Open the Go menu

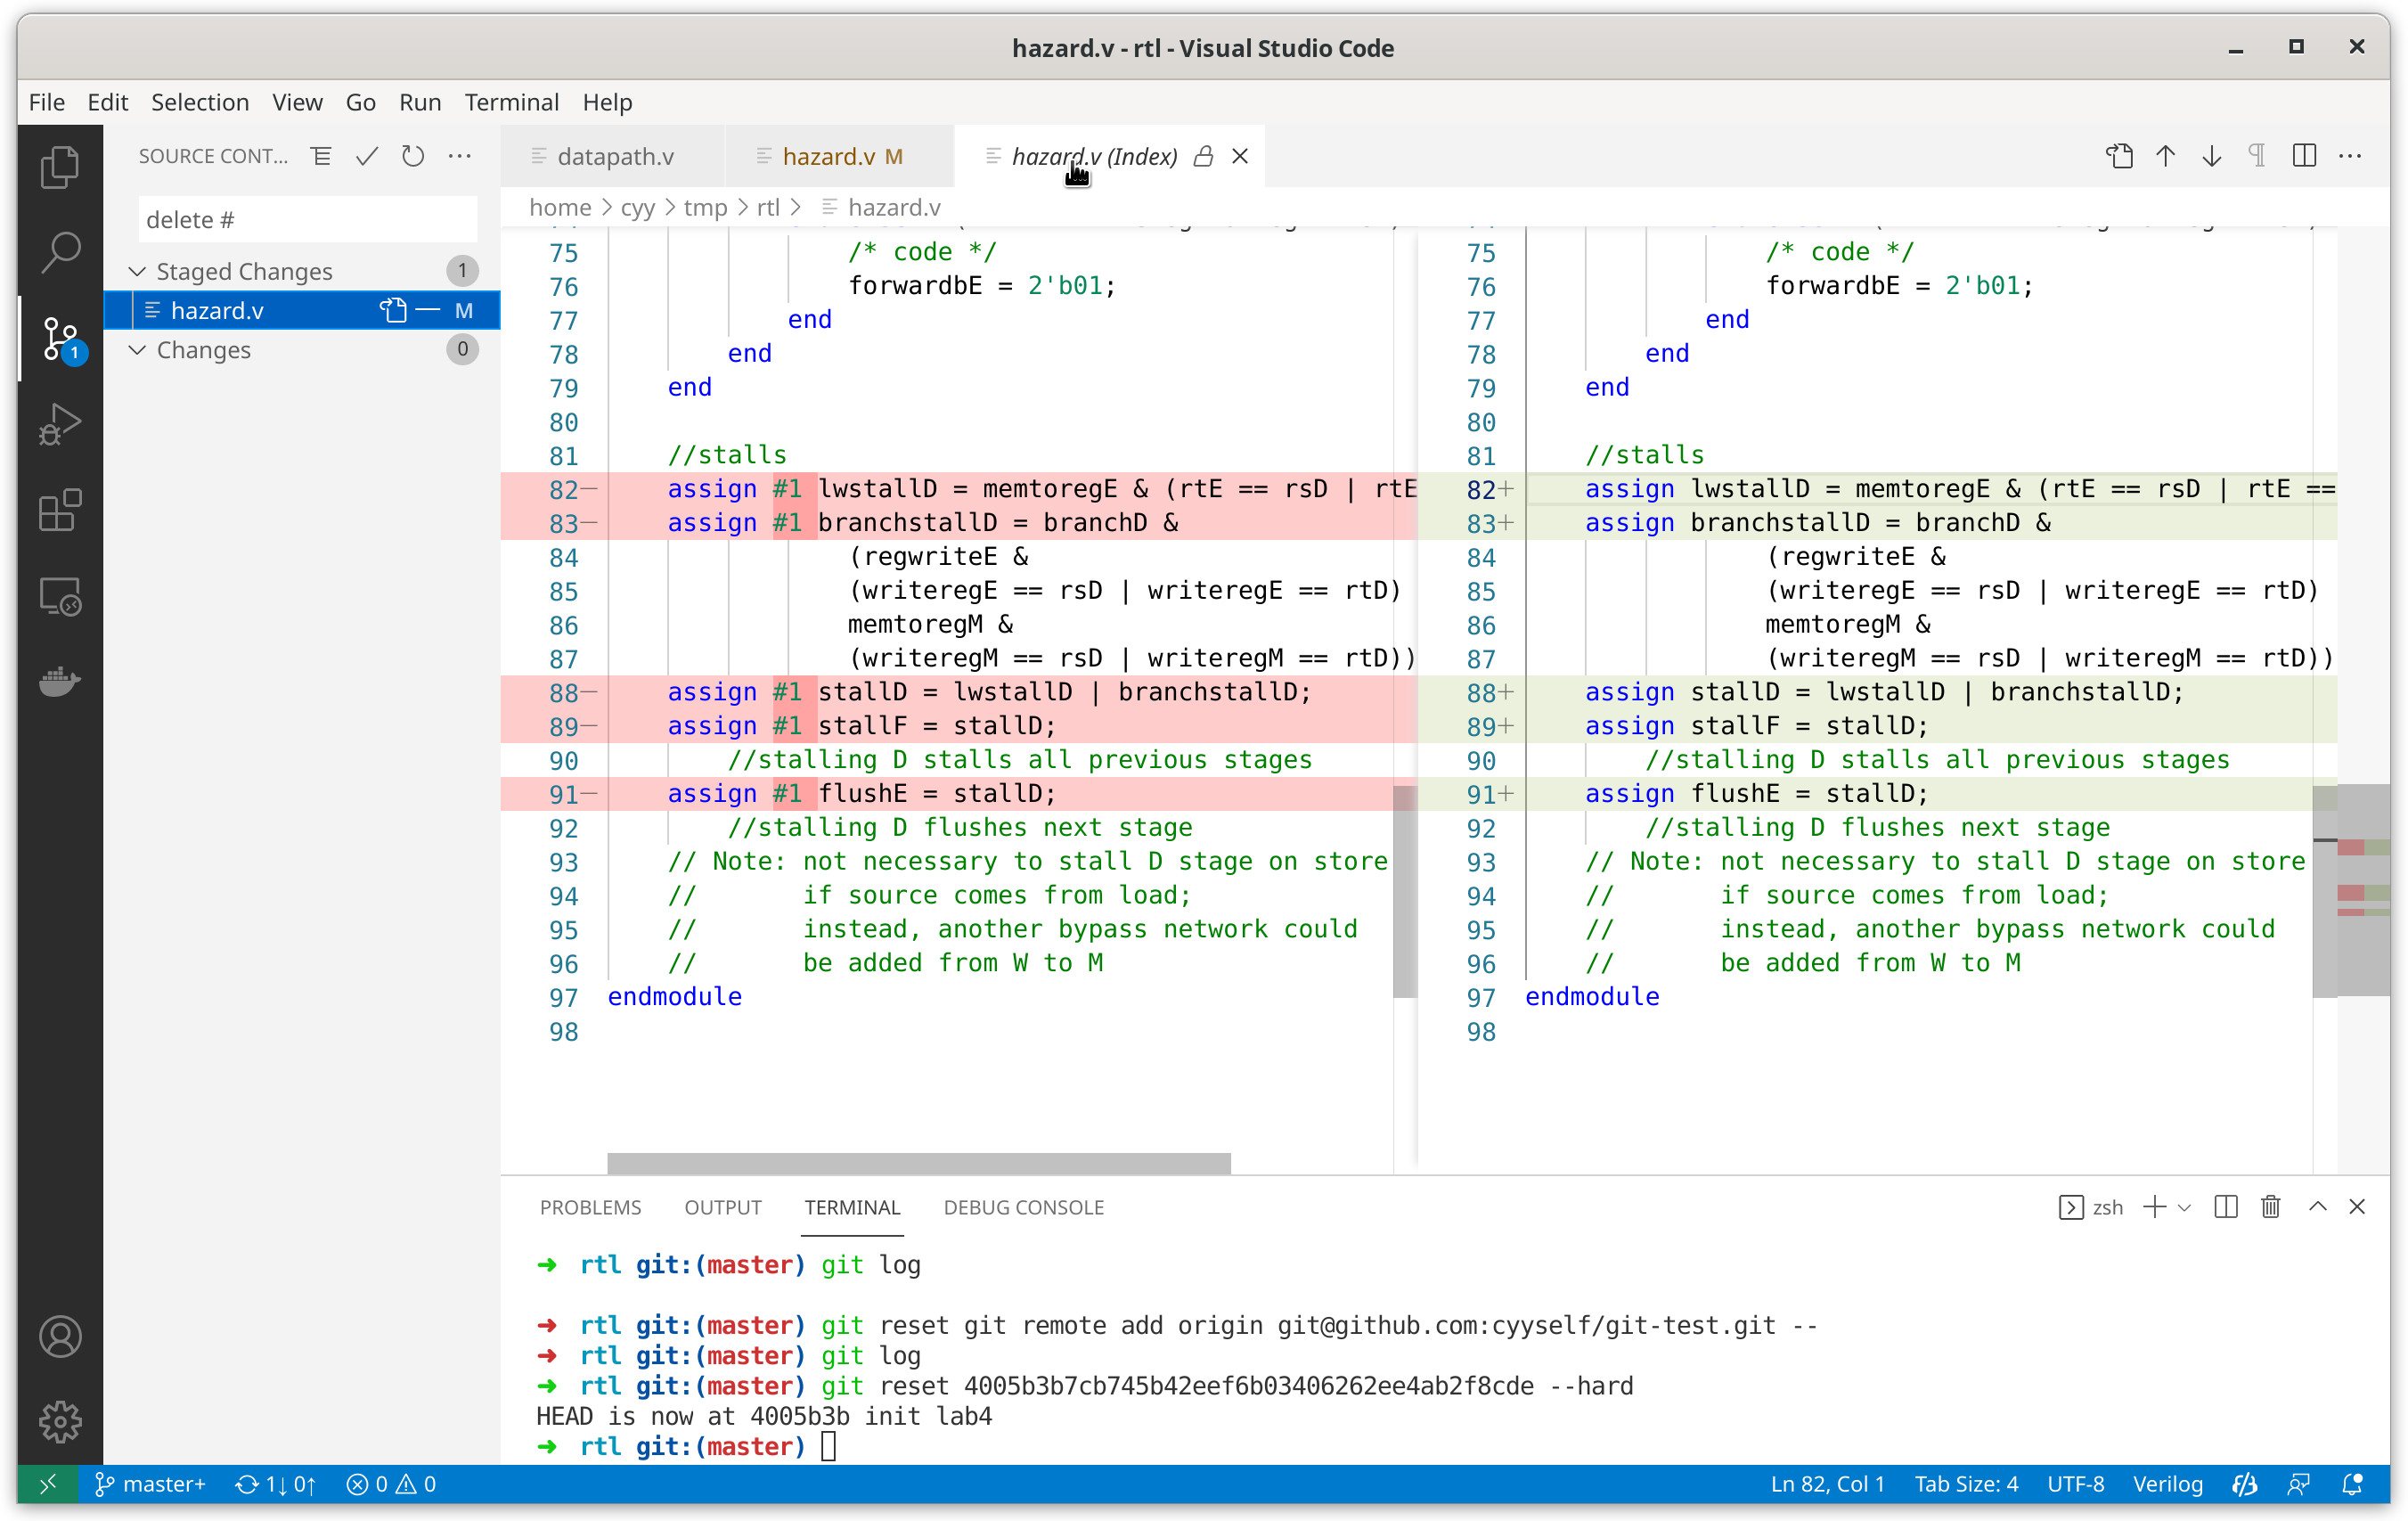(x=360, y=102)
